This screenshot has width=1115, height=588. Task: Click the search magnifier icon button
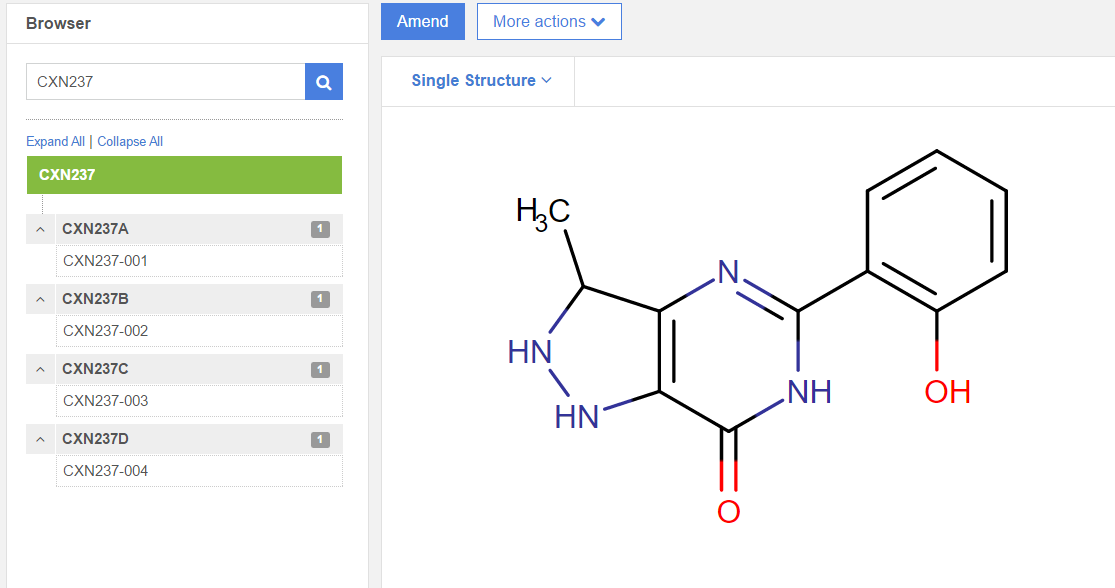(324, 82)
